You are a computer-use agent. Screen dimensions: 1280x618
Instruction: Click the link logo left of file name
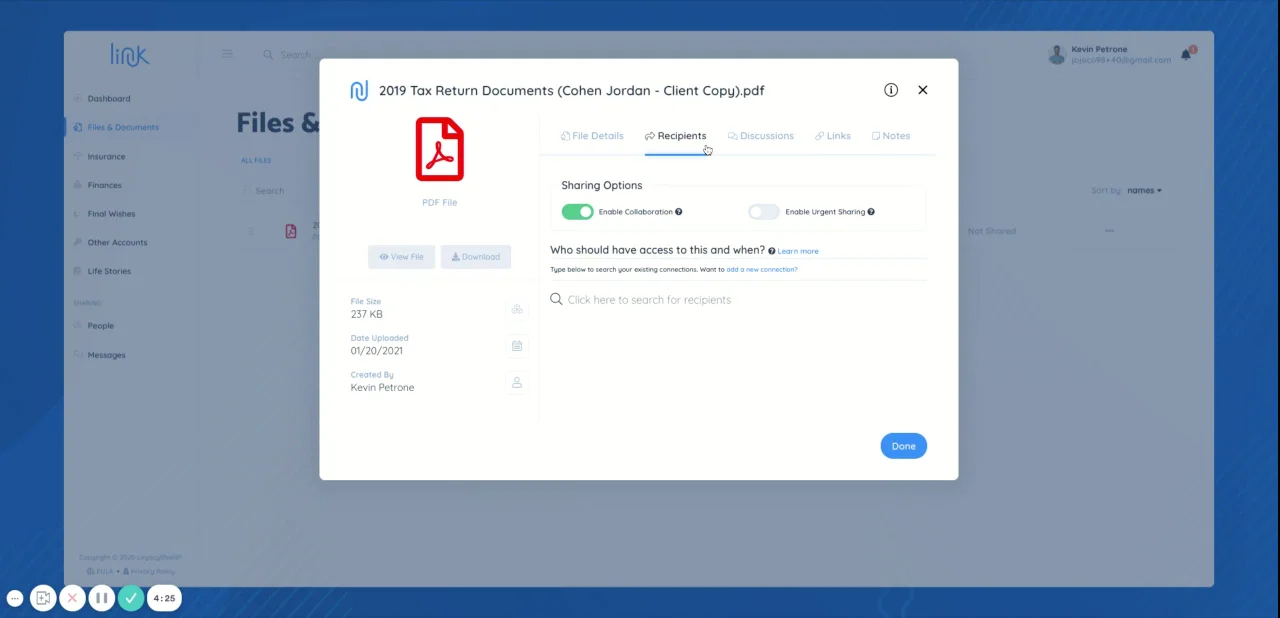[359, 91]
